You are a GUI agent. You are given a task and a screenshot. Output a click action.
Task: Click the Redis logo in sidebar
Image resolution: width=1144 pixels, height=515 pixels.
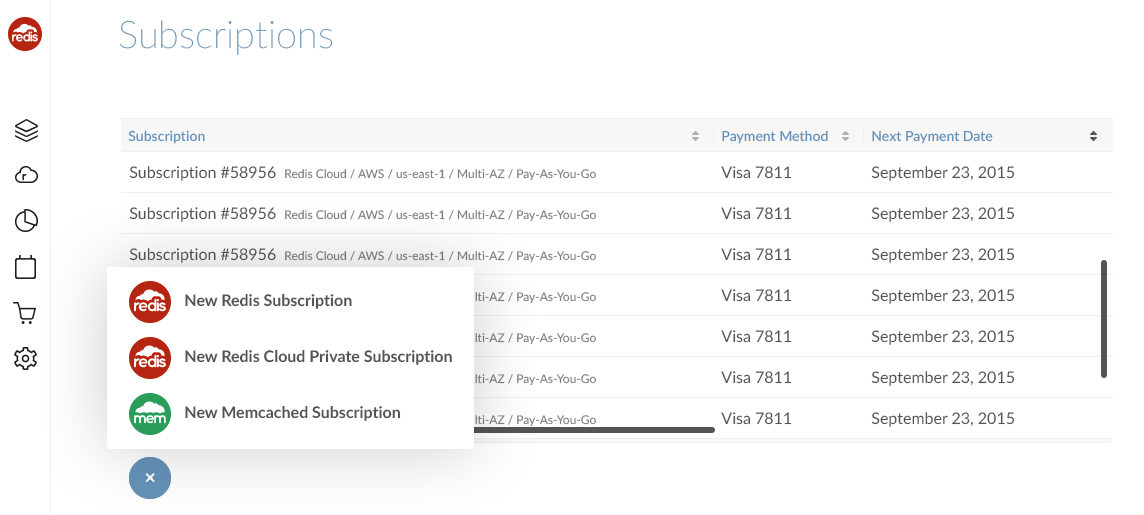pos(25,34)
